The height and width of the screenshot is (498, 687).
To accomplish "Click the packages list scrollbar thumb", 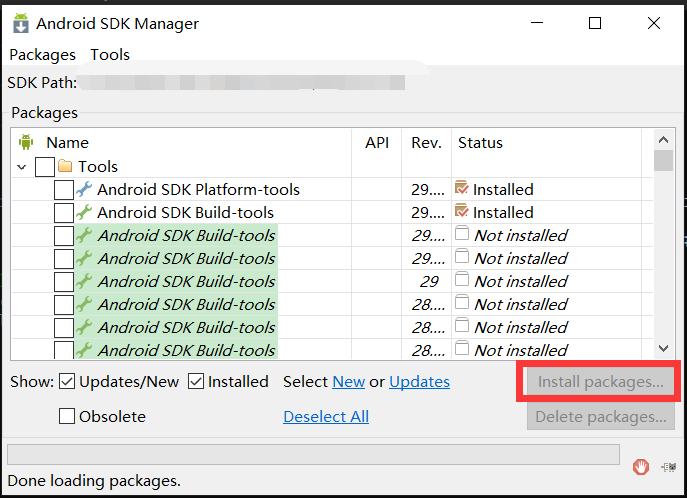I will click(x=663, y=160).
